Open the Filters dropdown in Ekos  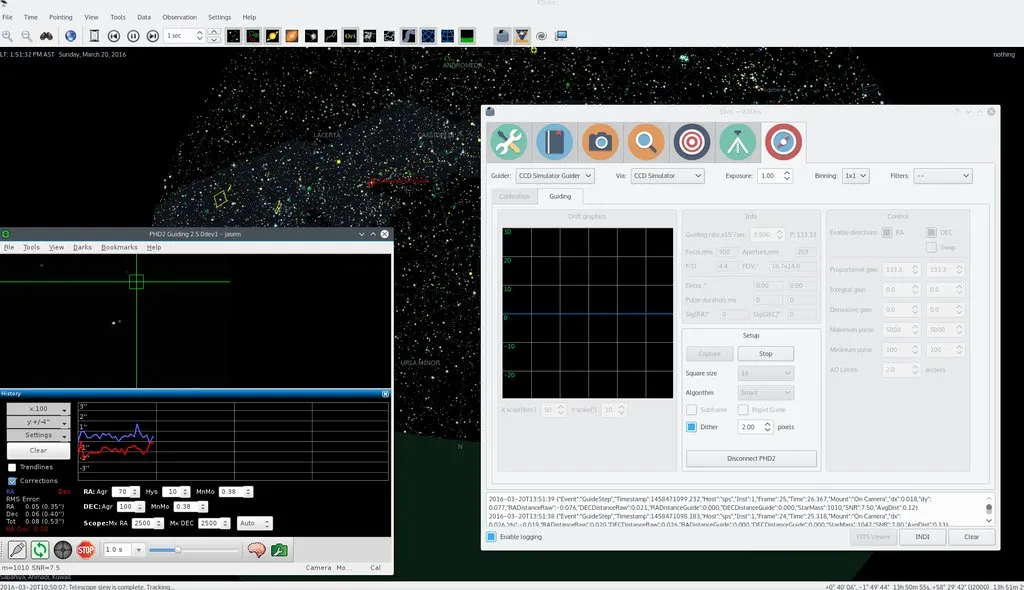[x=942, y=176]
